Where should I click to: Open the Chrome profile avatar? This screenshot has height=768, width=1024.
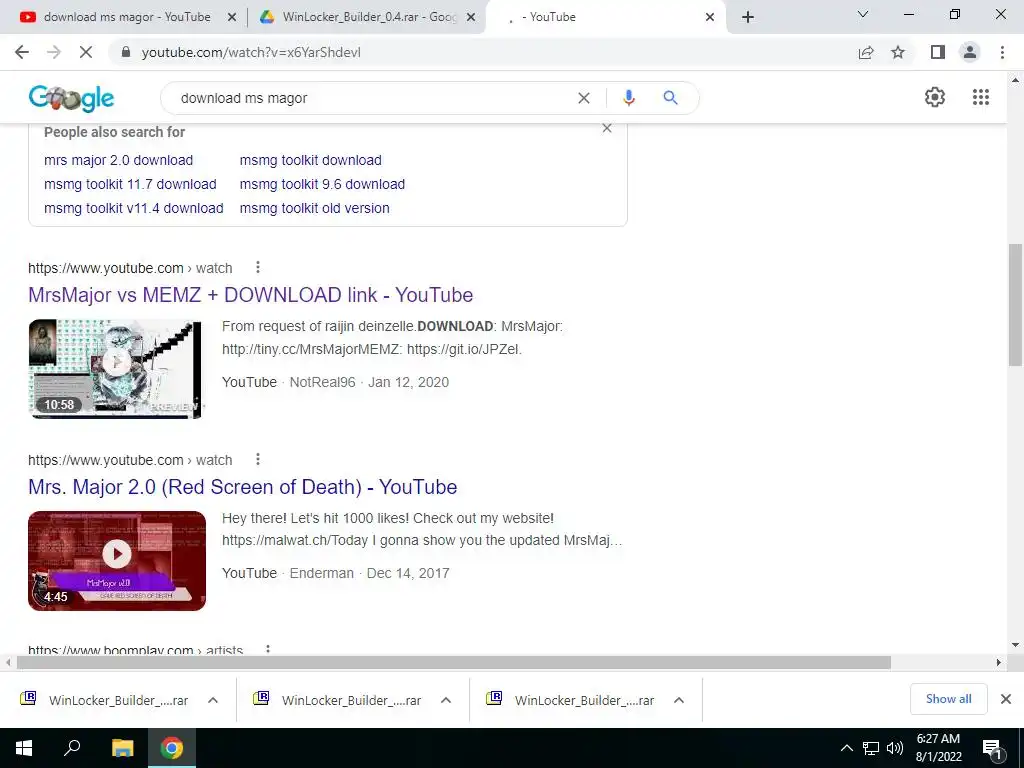970,52
